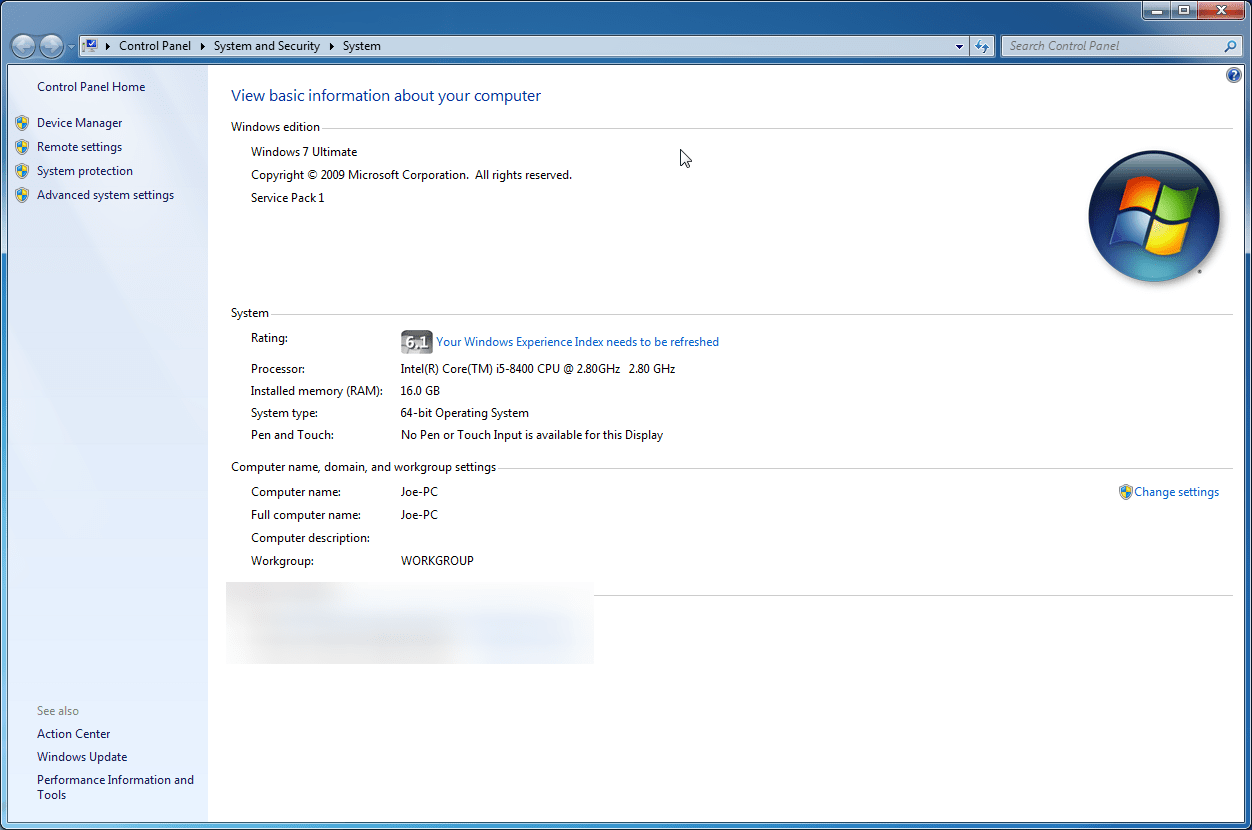Expand arrow after Control Panel breadcrumb

click(x=202, y=46)
